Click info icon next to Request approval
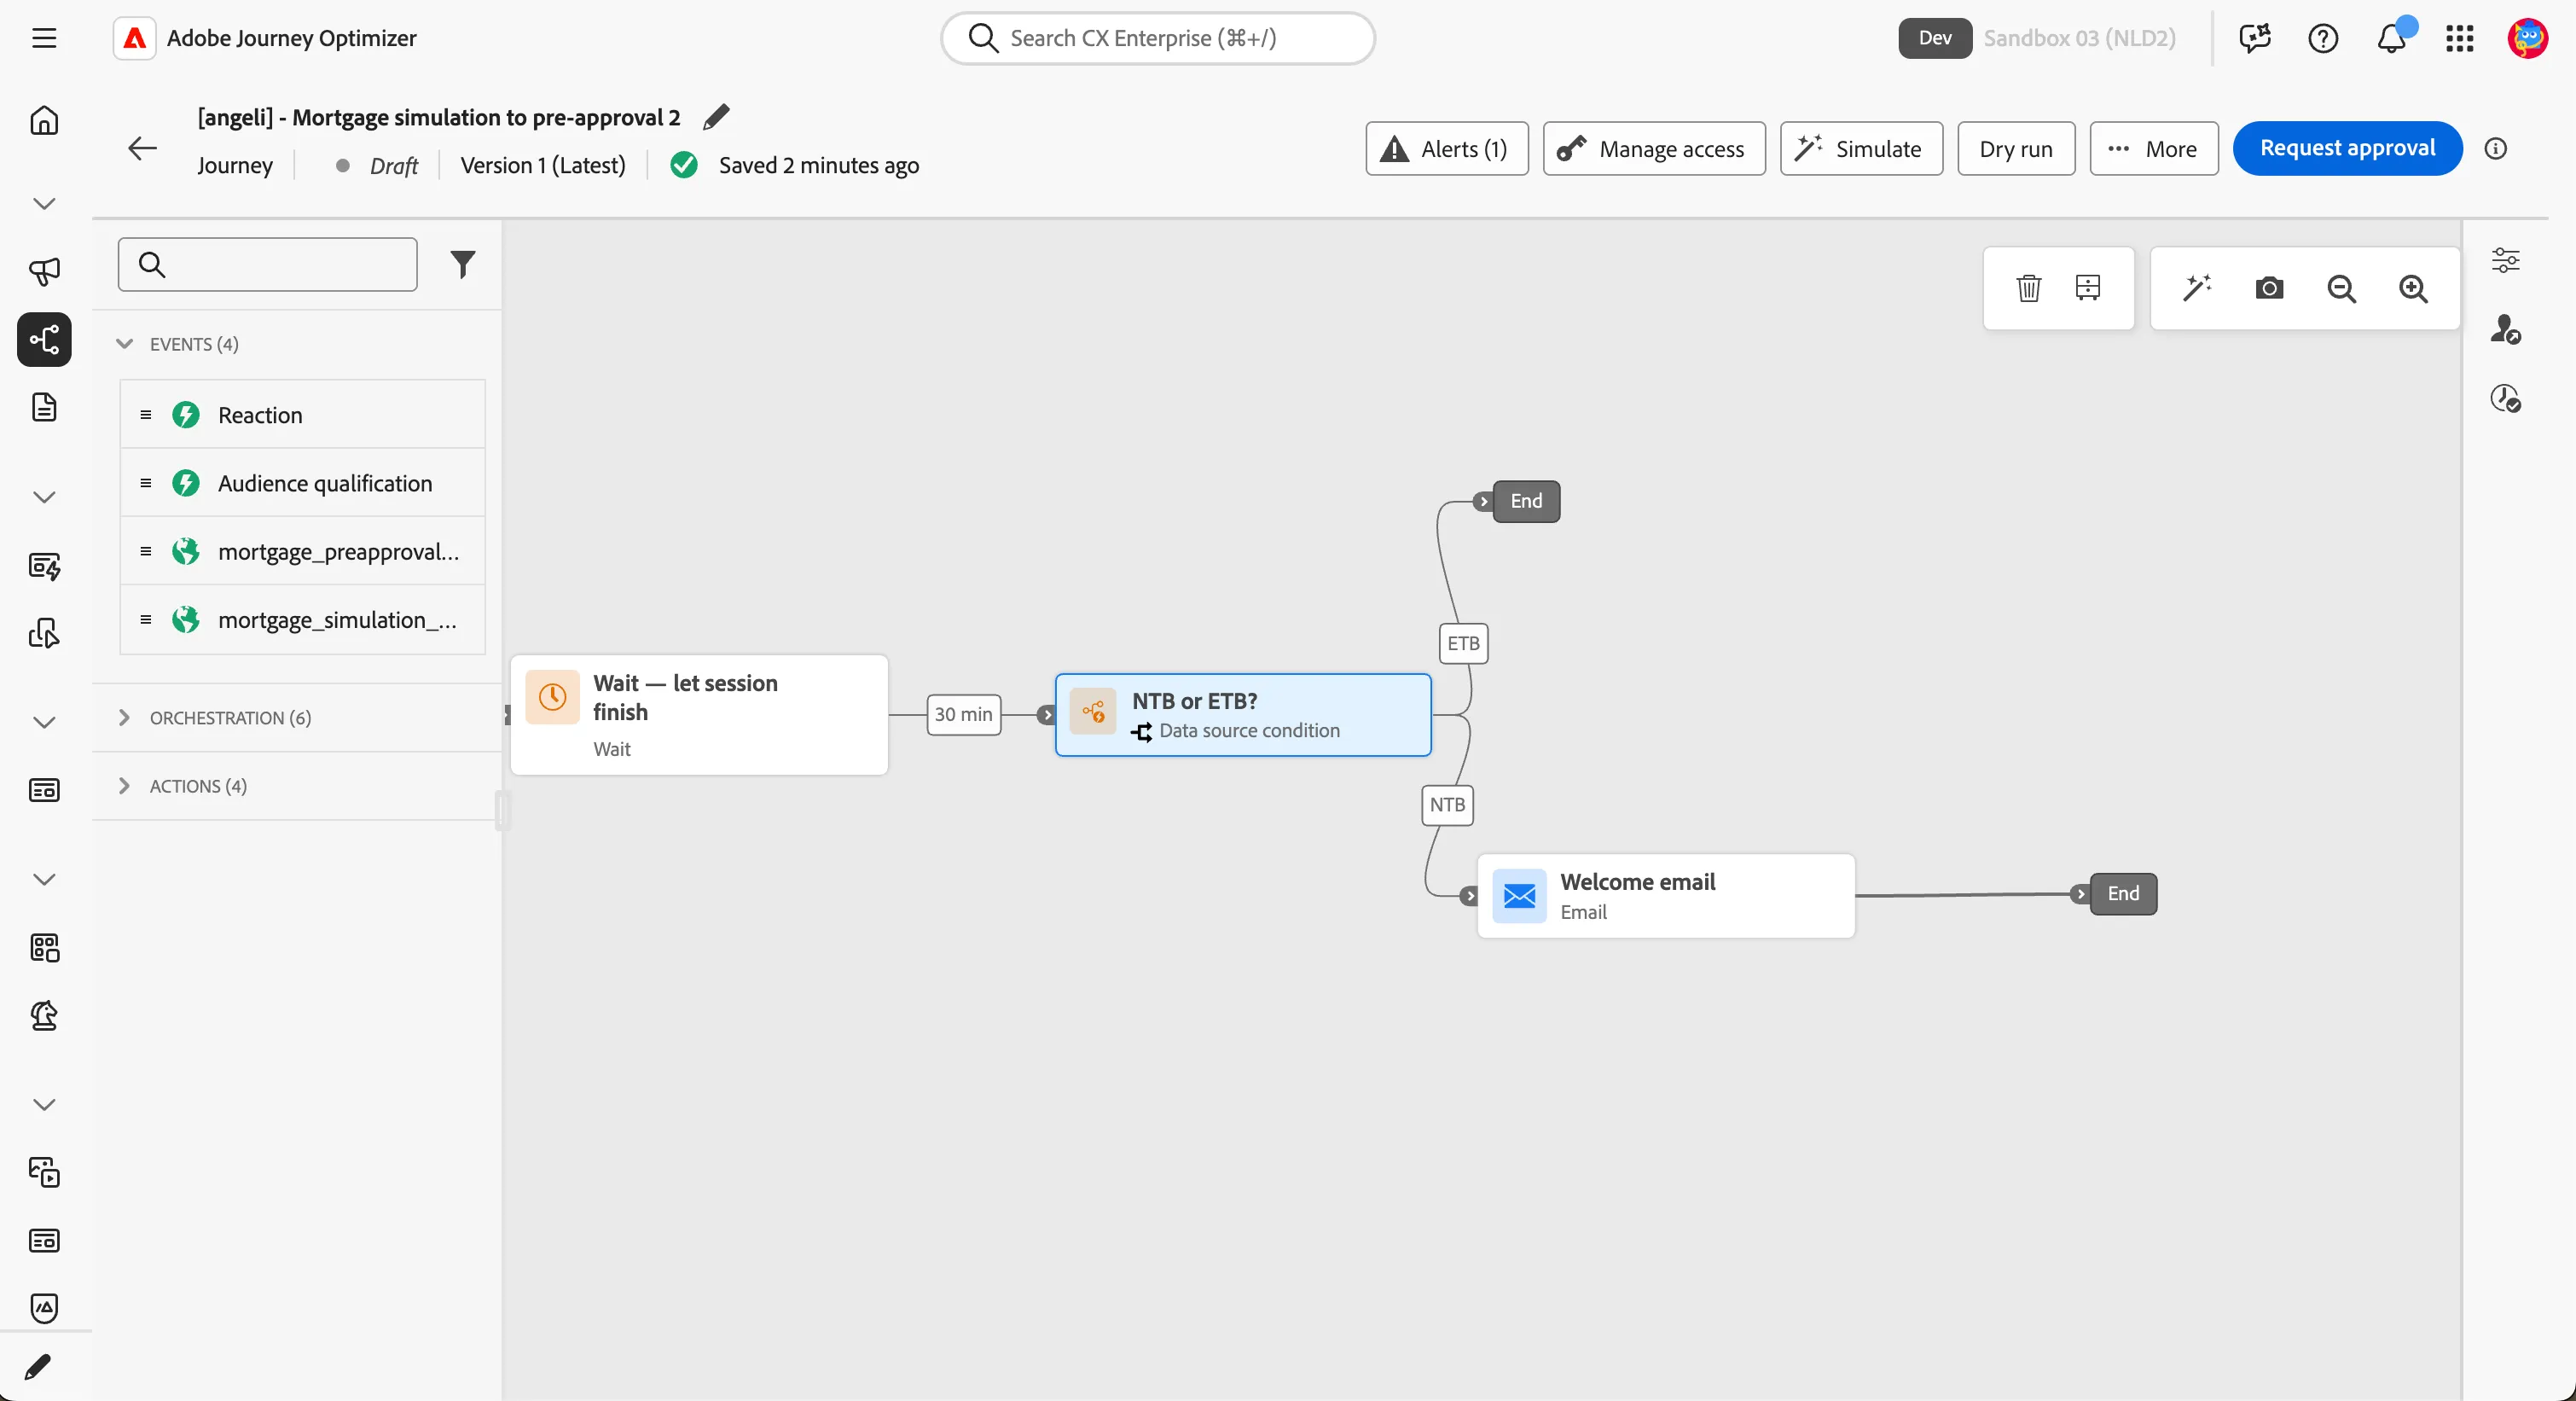Viewport: 2576px width, 1401px height. [x=2495, y=148]
